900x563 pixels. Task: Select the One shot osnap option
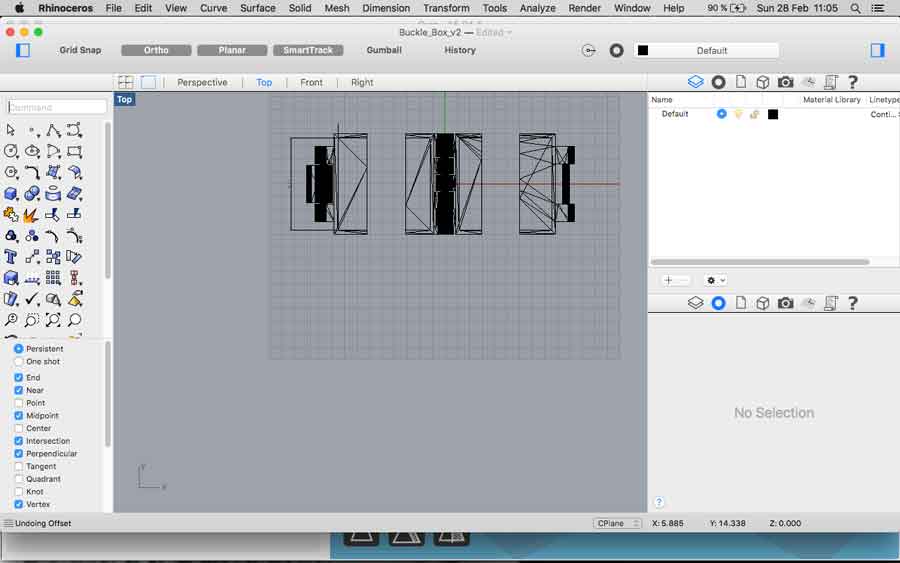(18, 362)
